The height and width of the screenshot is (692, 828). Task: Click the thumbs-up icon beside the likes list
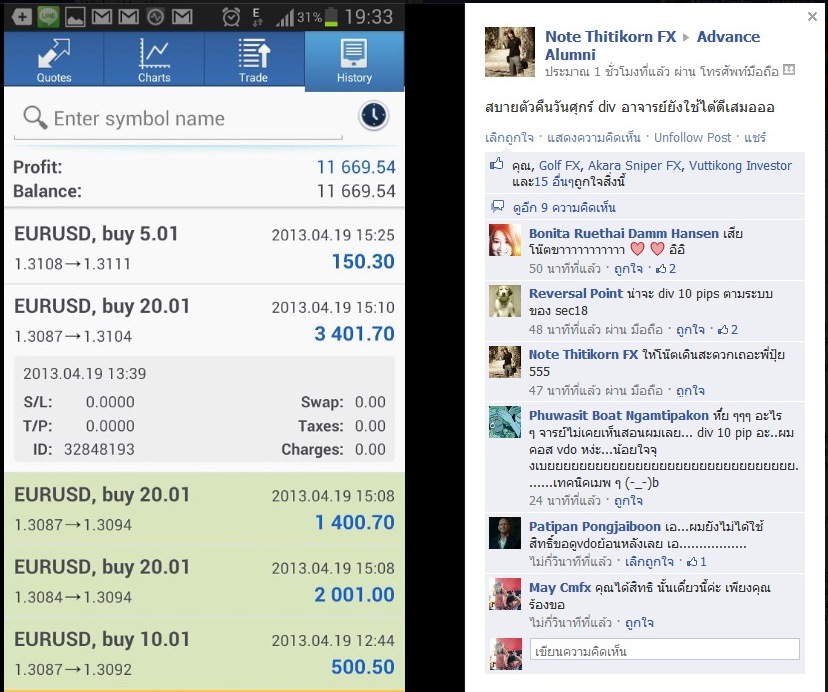pos(496,164)
